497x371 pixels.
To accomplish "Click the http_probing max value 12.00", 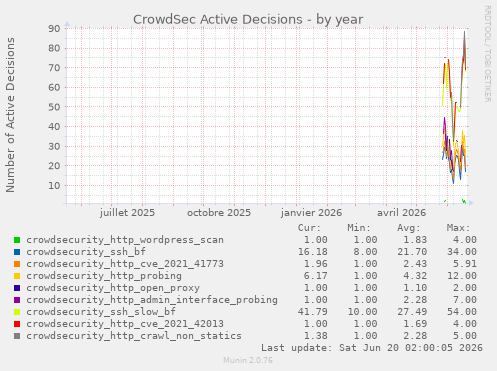I will point(462,276).
